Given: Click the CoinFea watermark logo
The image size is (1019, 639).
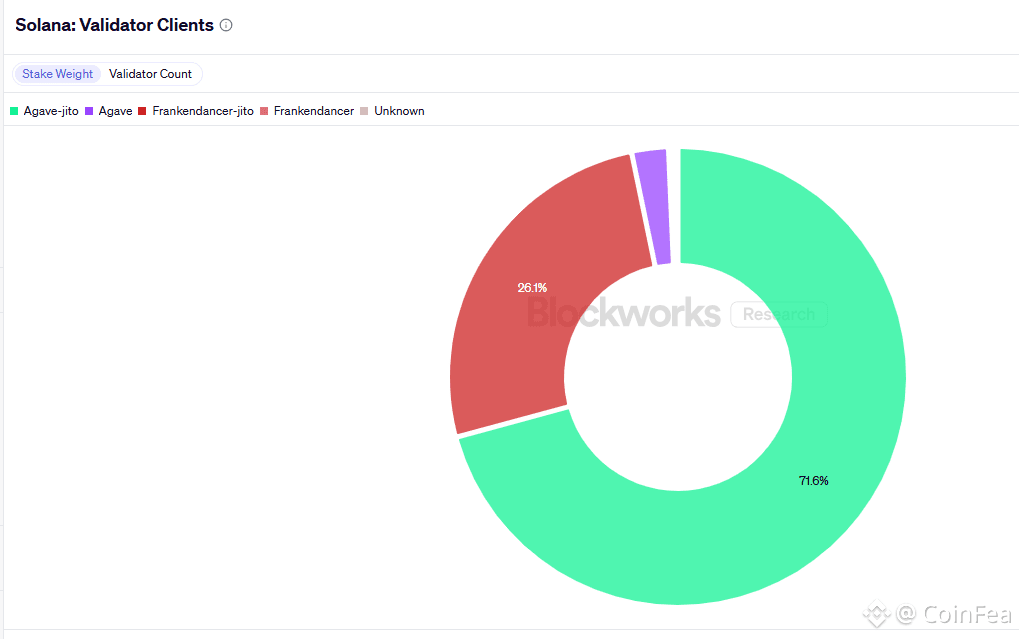Looking at the screenshot, I should click(937, 614).
